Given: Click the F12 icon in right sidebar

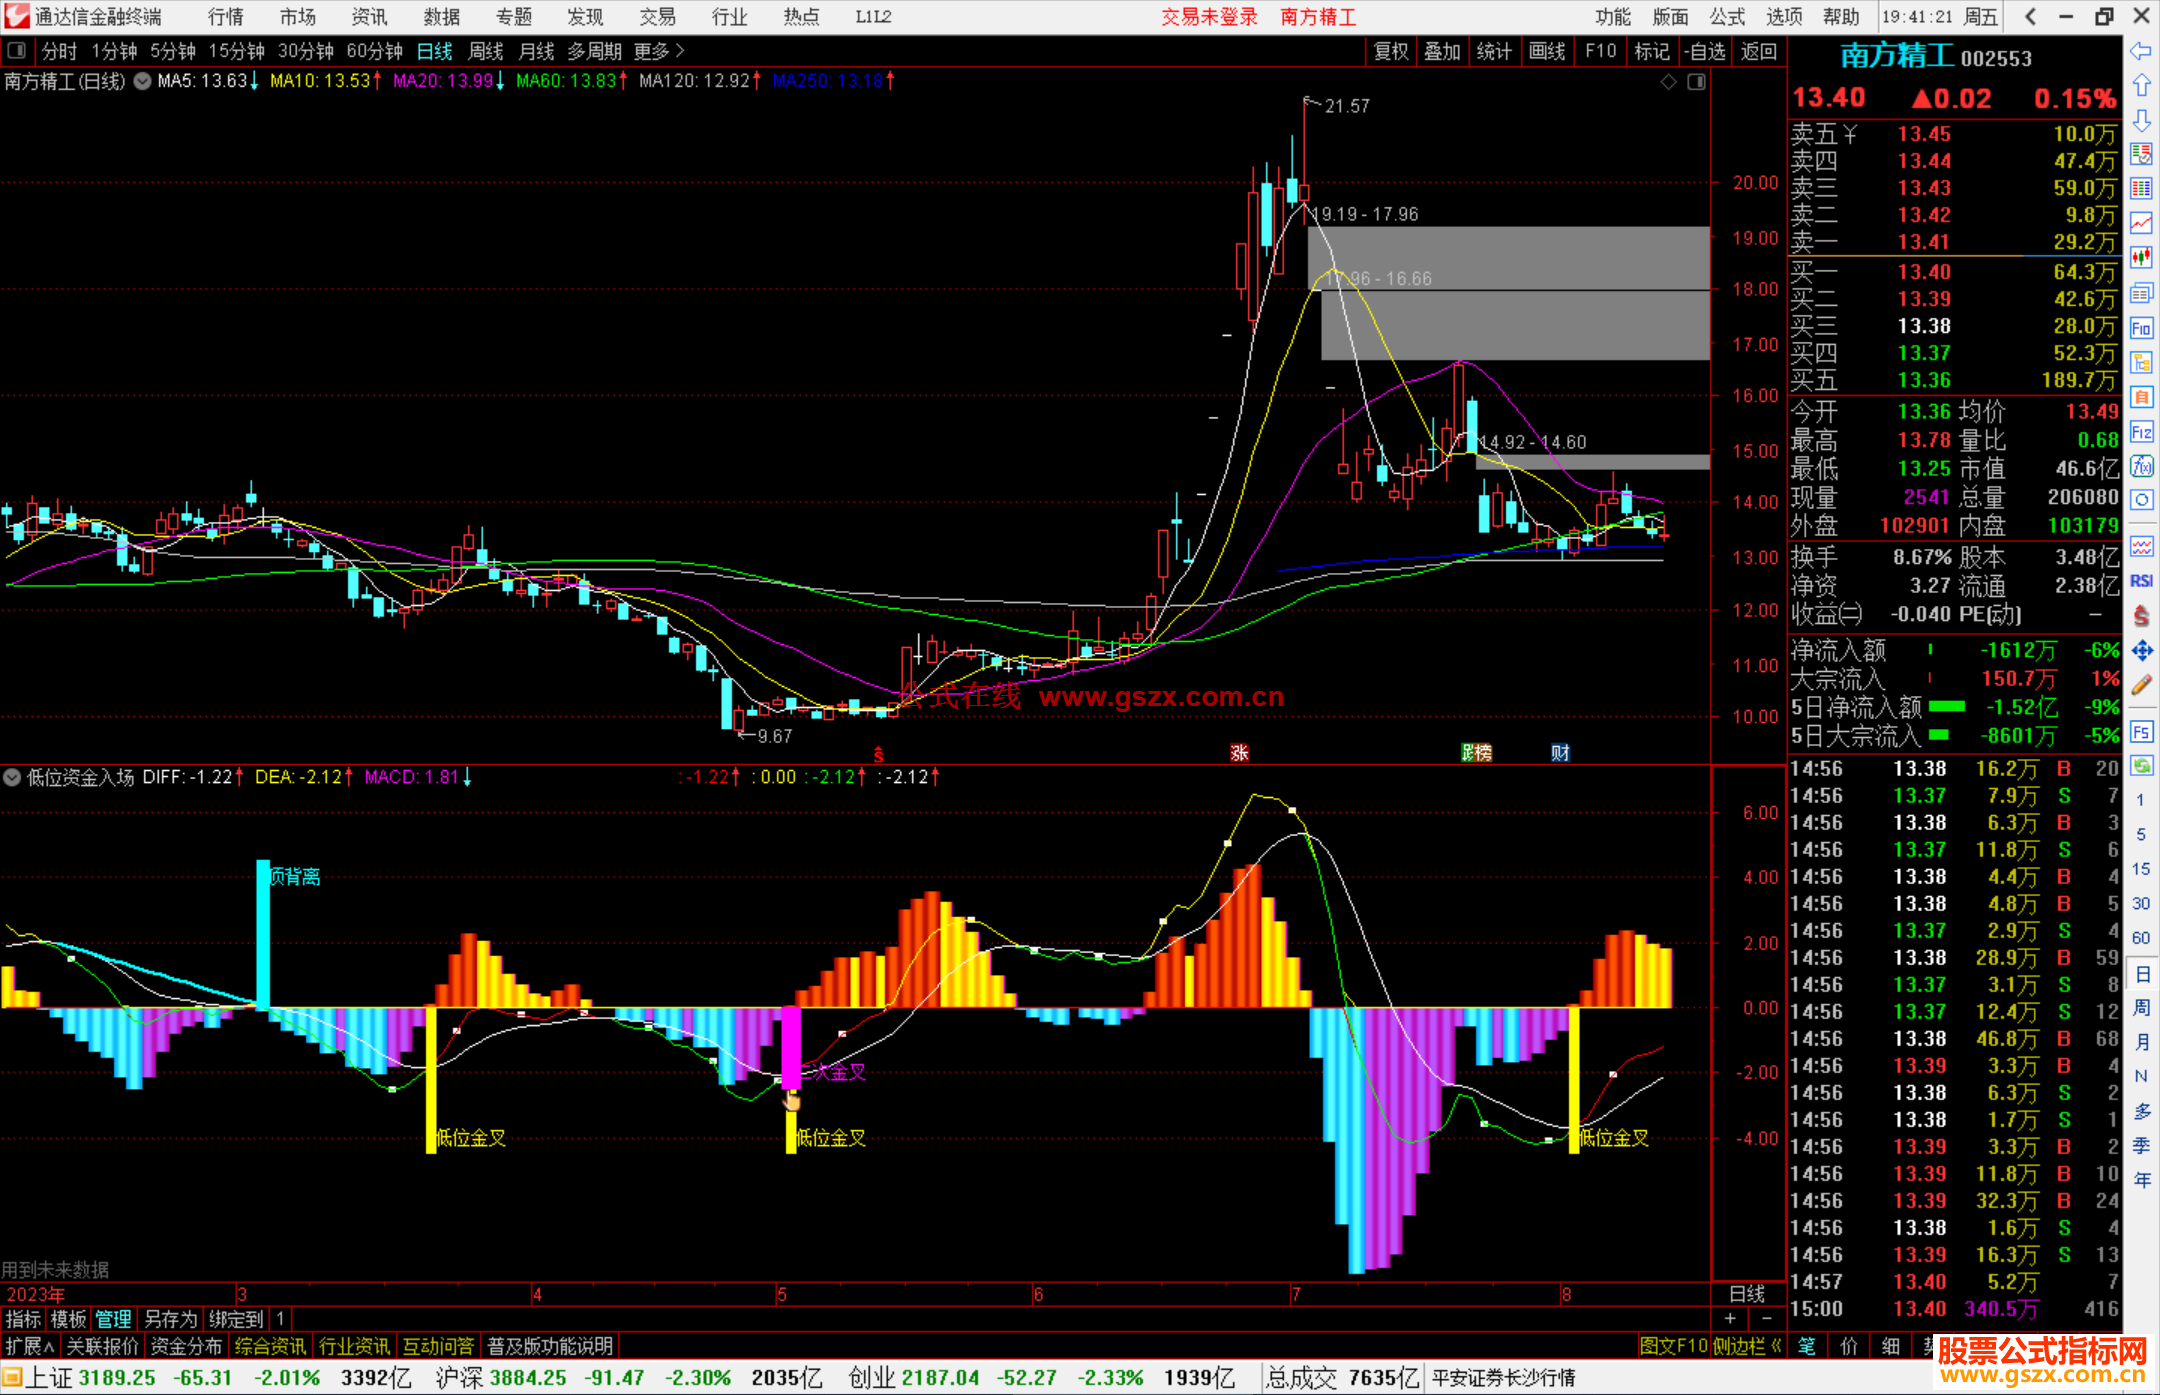Looking at the screenshot, I should click(x=2141, y=432).
